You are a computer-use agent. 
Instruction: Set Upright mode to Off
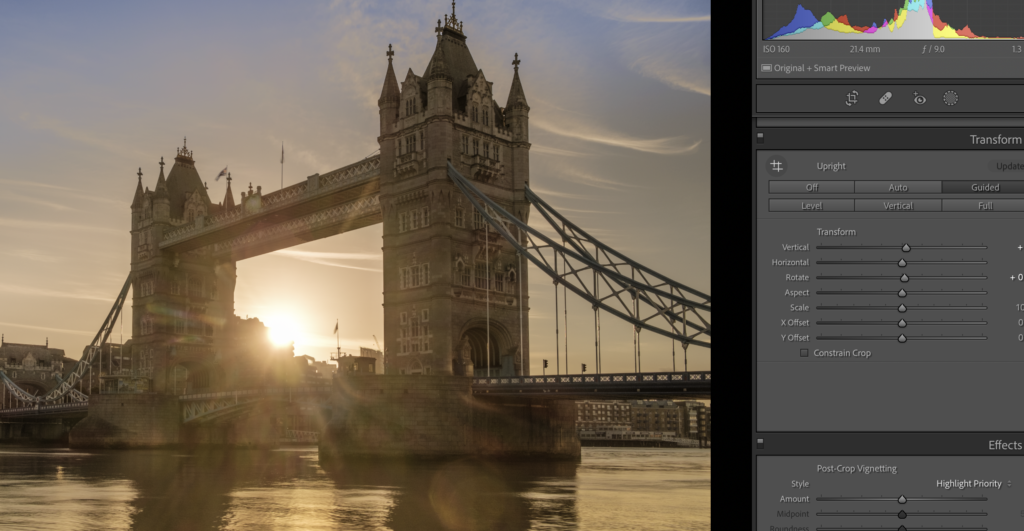click(x=811, y=187)
